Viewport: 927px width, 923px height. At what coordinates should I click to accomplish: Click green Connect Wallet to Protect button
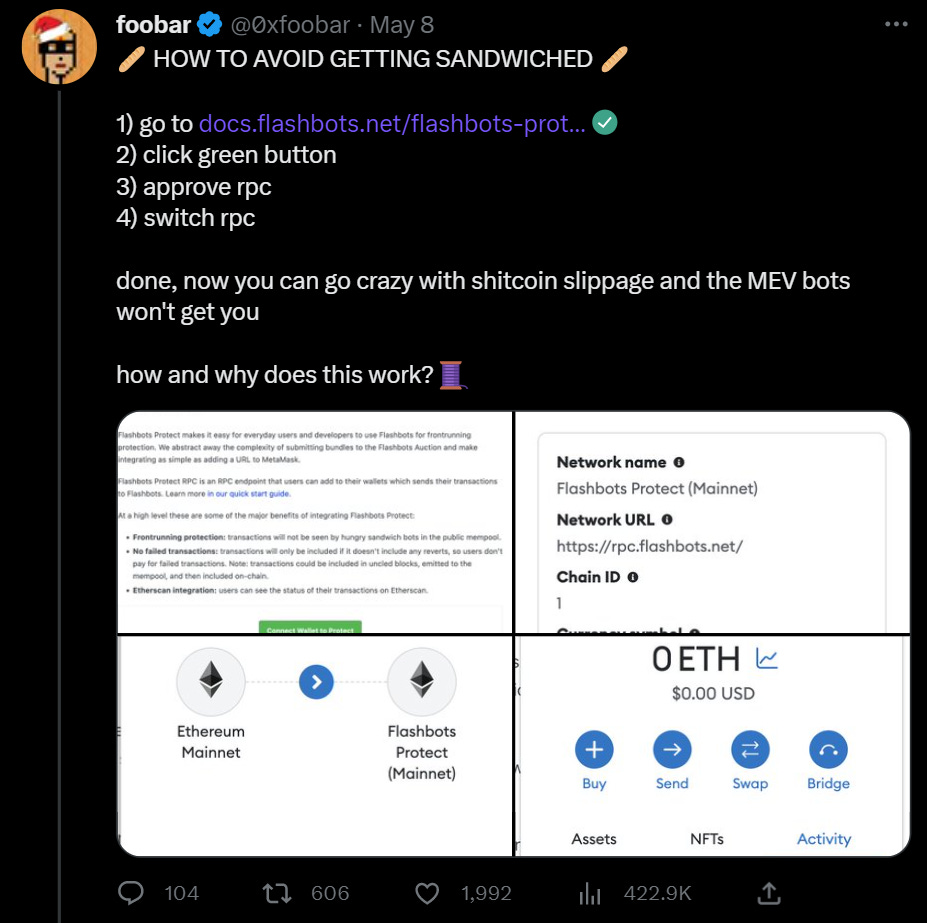pos(310,627)
